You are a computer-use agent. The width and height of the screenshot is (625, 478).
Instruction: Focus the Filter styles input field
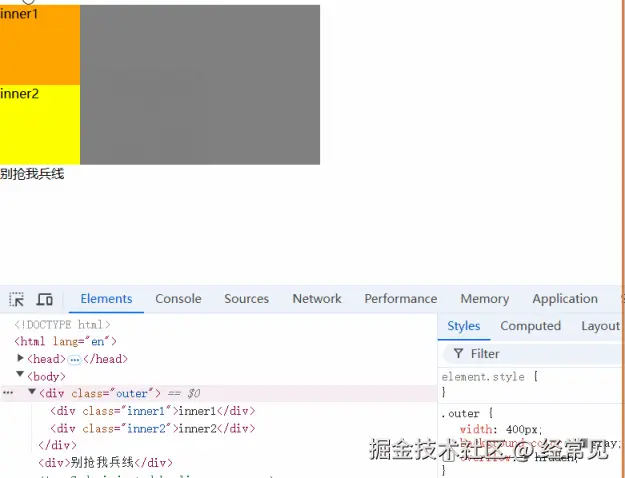tap(534, 354)
